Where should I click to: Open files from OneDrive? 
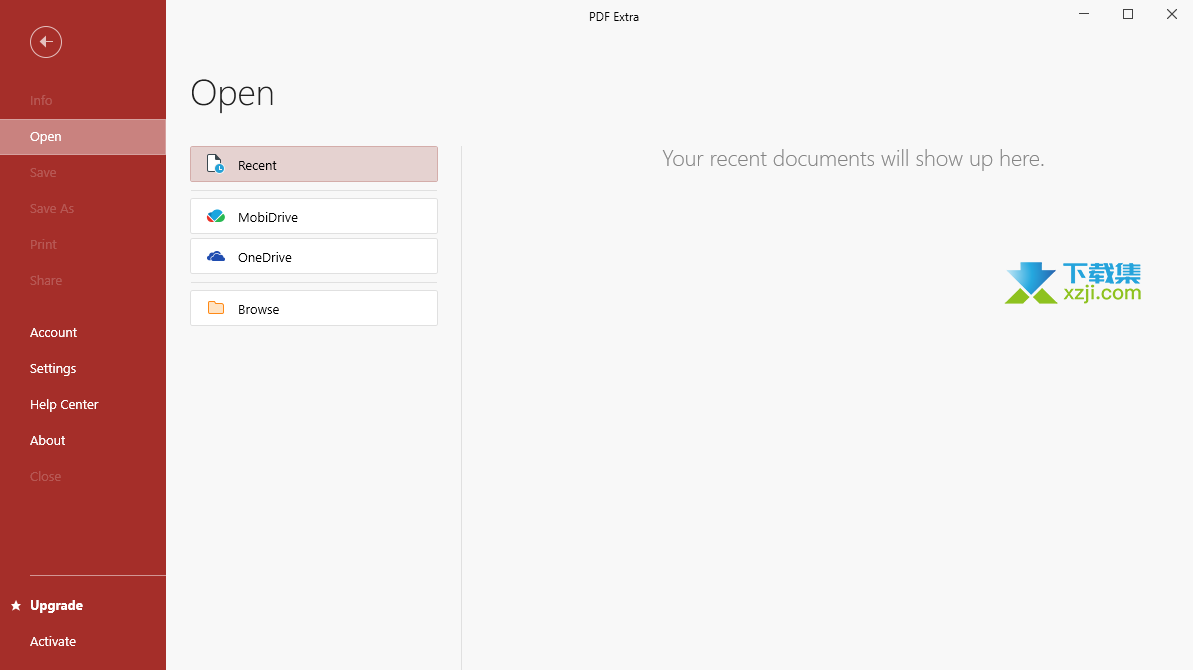(x=313, y=256)
